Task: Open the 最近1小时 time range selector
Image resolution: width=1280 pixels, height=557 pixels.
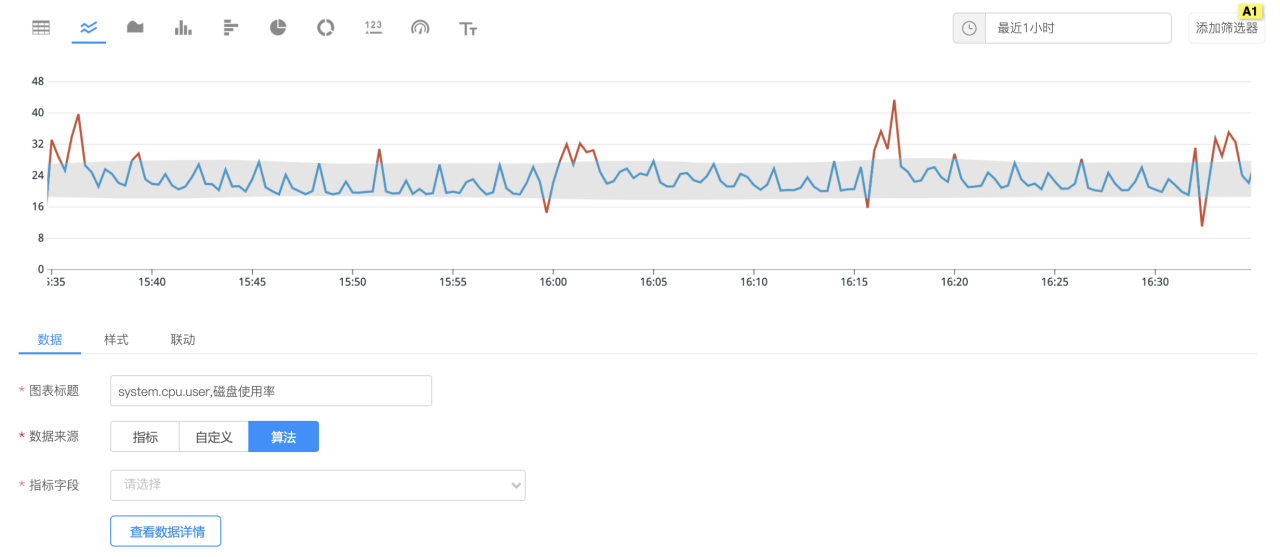Action: [1078, 28]
